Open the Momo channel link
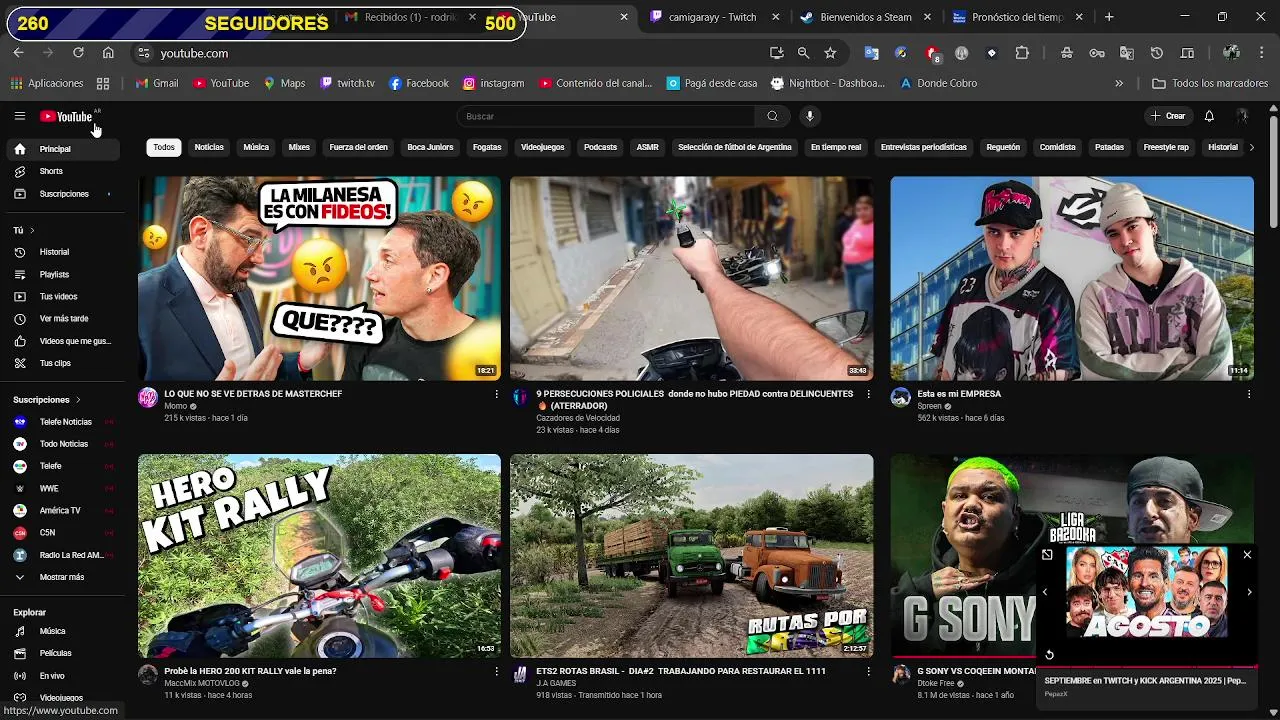Screen dimensions: 1280x720 (x=176, y=406)
